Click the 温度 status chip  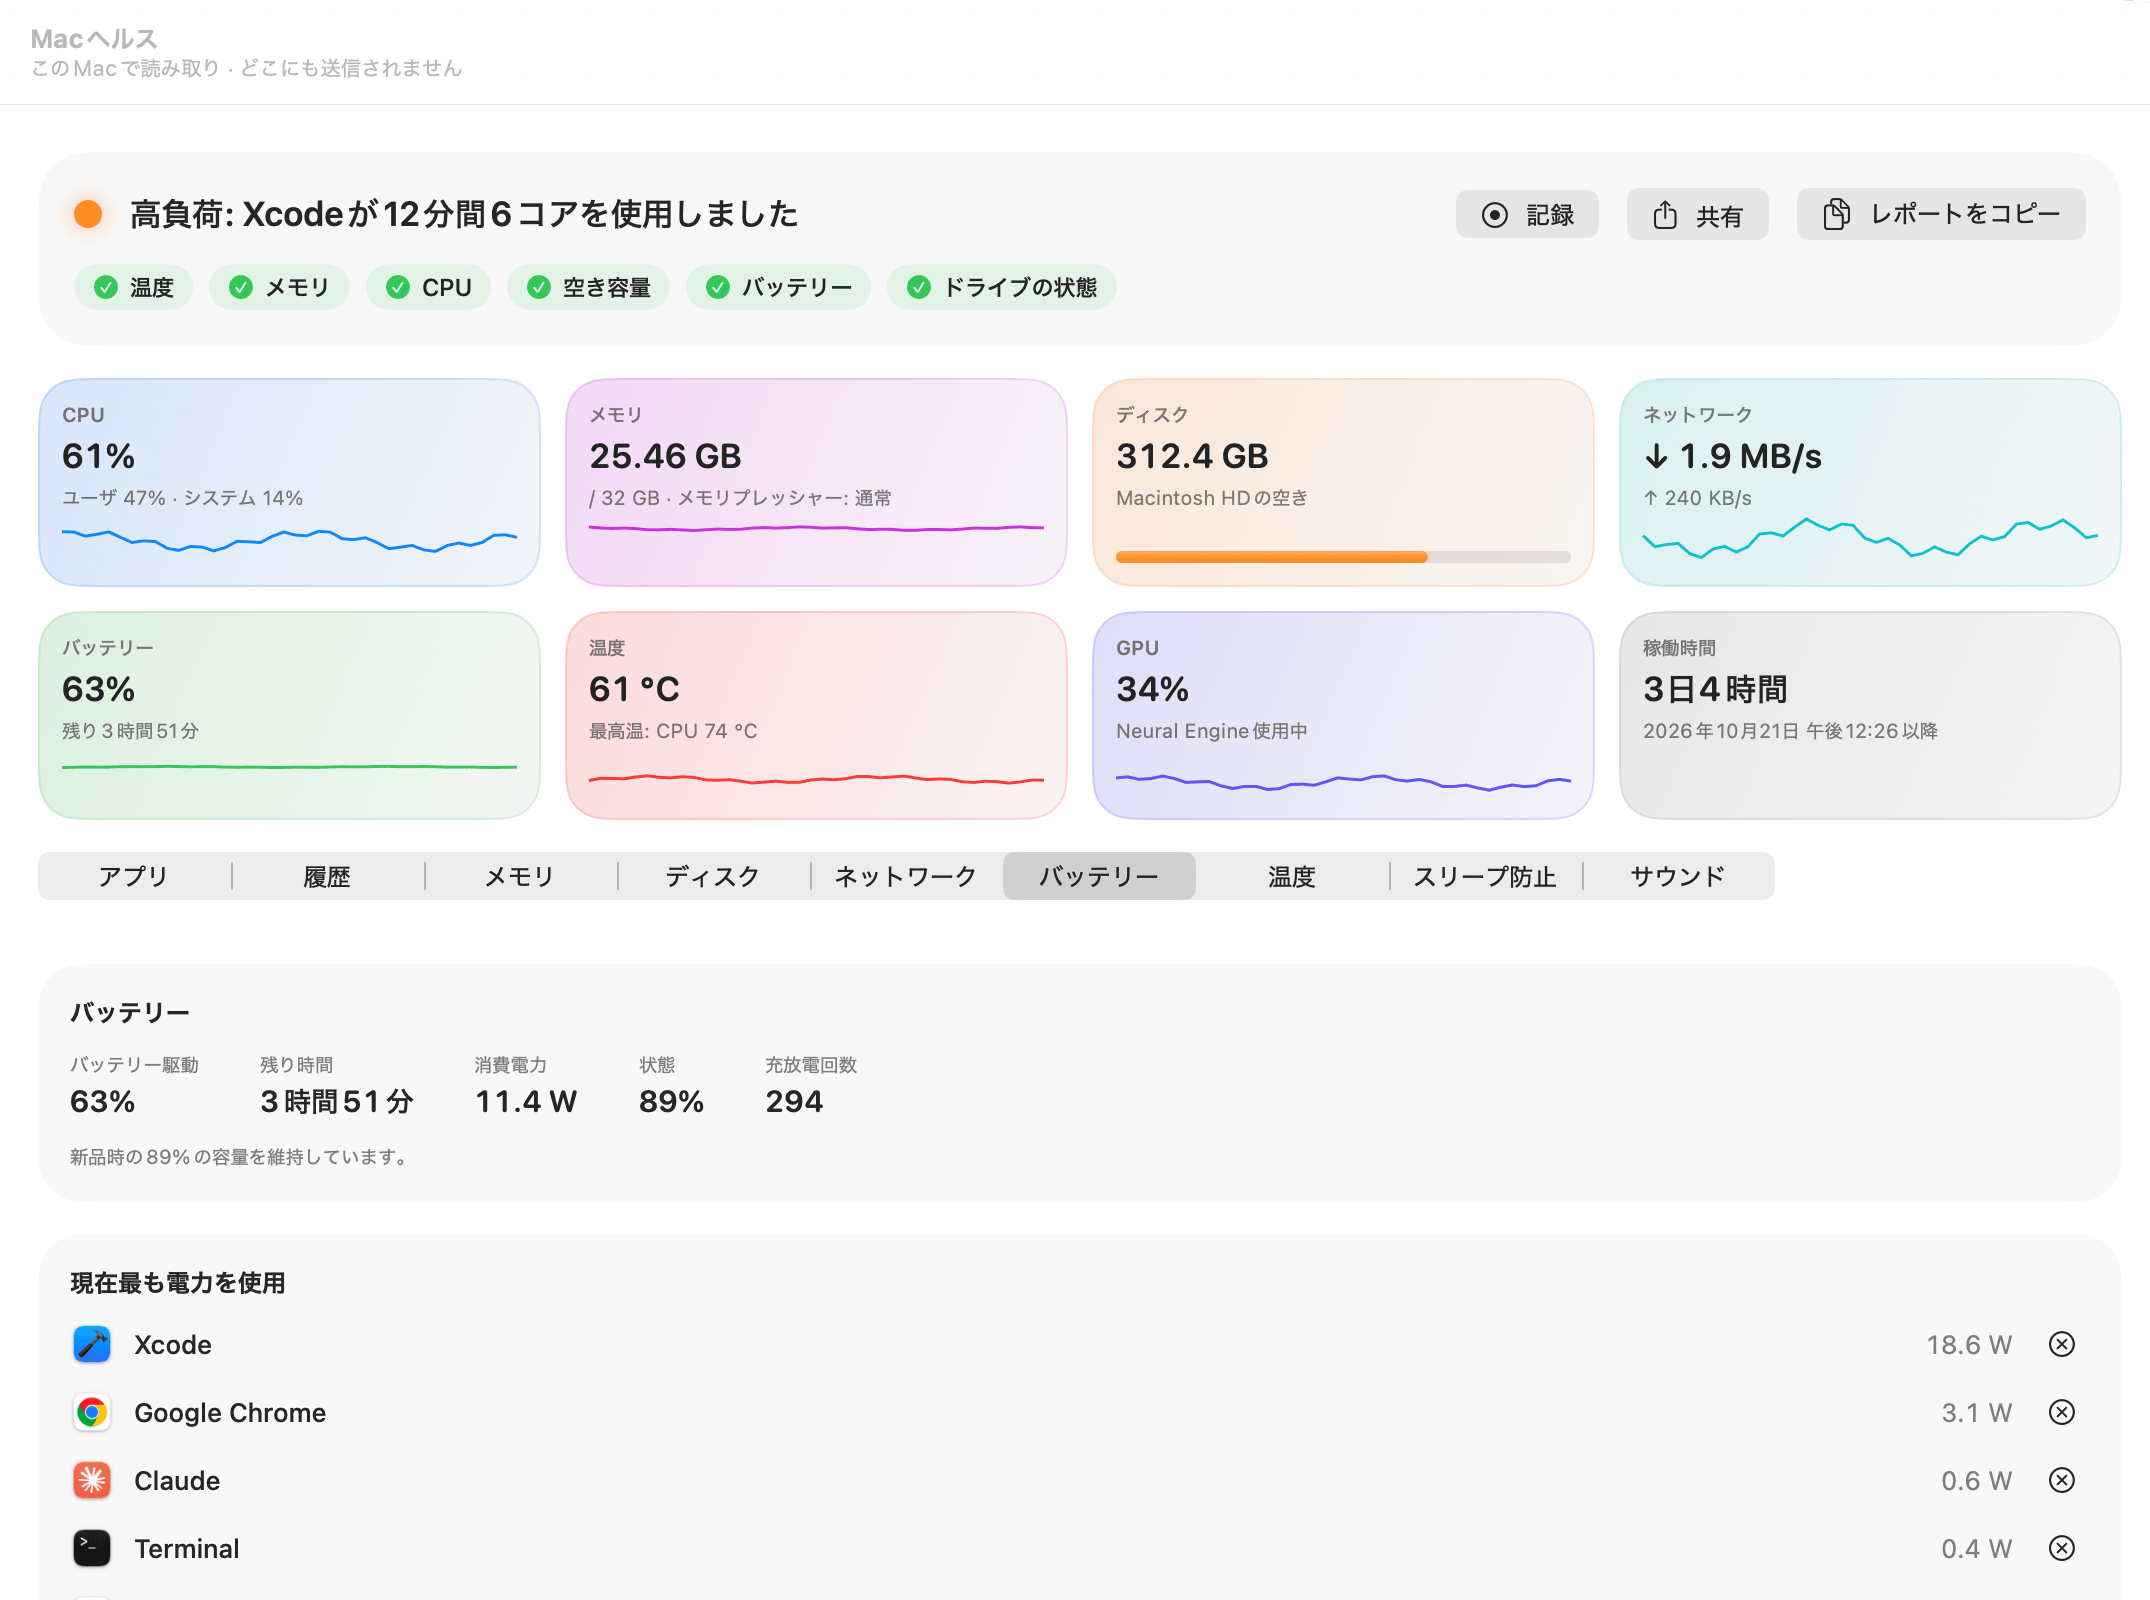tap(133, 288)
